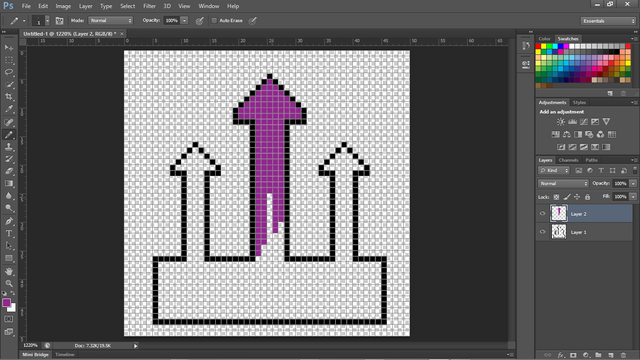Open the Timeline tab
The image size is (640, 360).
pyautogui.click(x=64, y=354)
